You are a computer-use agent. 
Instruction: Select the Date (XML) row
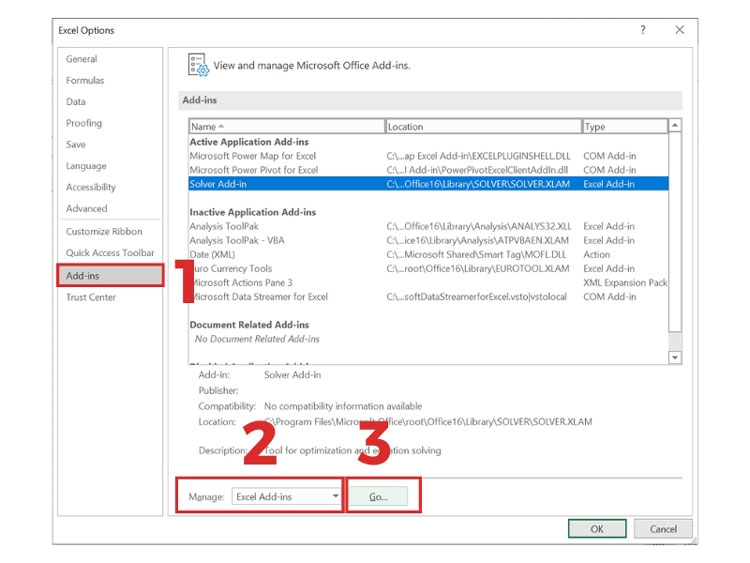point(428,254)
